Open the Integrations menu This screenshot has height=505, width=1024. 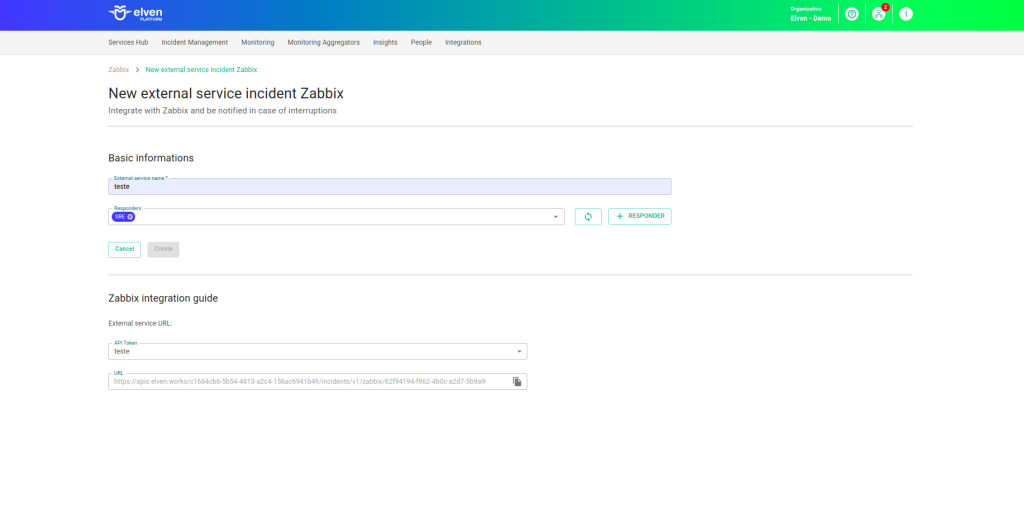click(463, 43)
